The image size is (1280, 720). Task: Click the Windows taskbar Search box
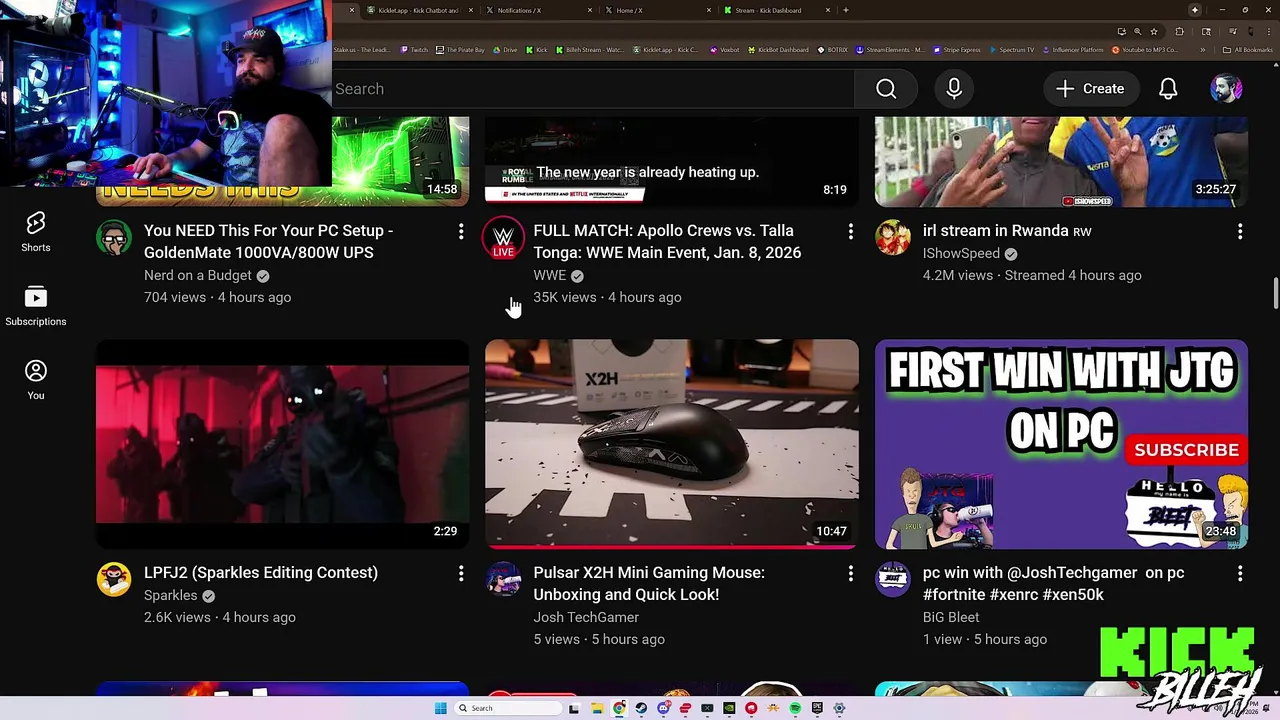pyautogui.click(x=508, y=708)
